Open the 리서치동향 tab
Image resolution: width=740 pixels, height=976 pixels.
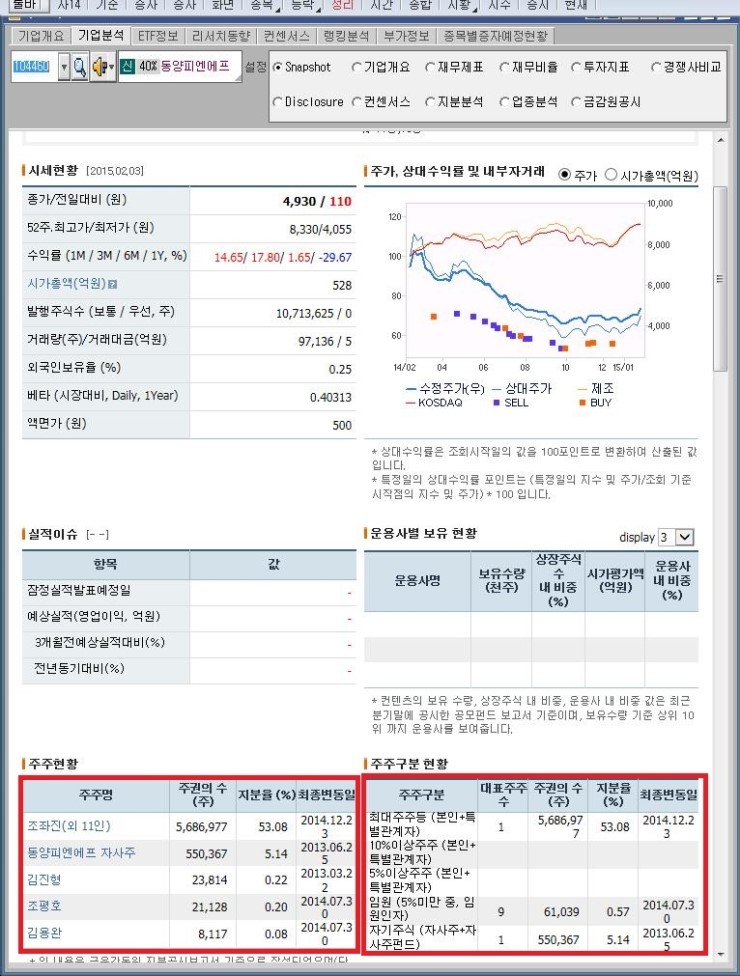pos(221,36)
